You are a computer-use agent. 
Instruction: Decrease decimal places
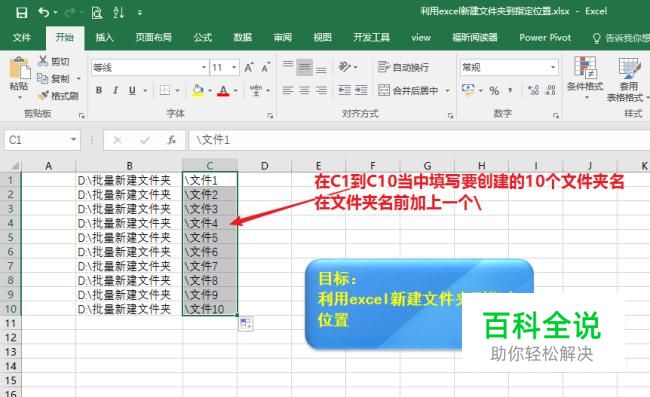551,90
